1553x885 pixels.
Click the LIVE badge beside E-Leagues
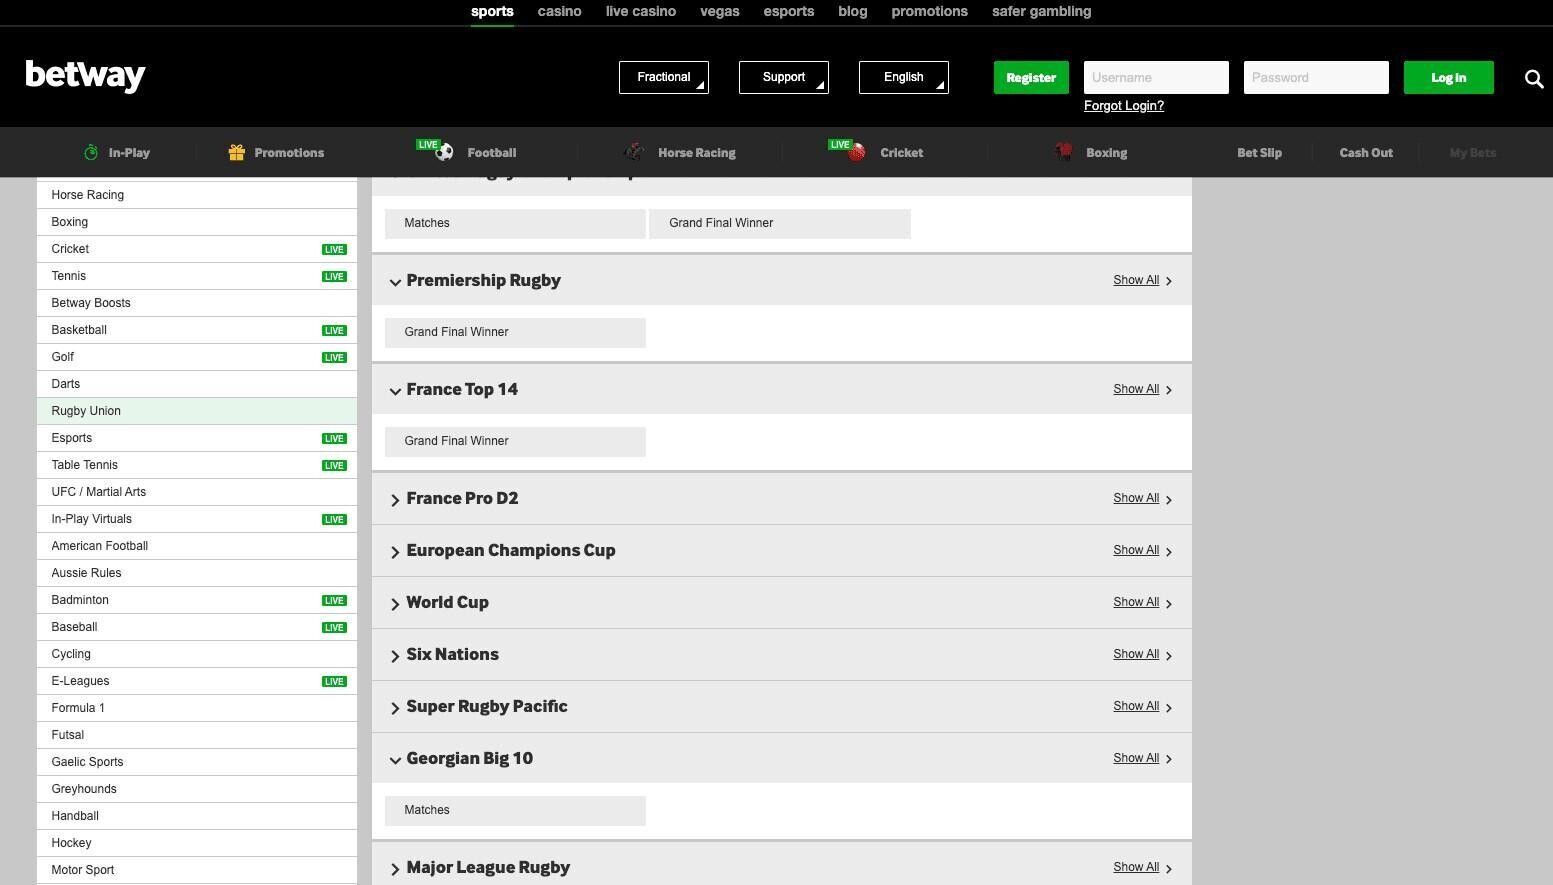[x=334, y=682]
